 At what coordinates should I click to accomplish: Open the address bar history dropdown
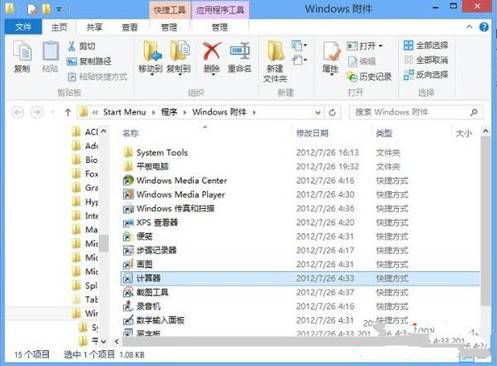point(318,113)
